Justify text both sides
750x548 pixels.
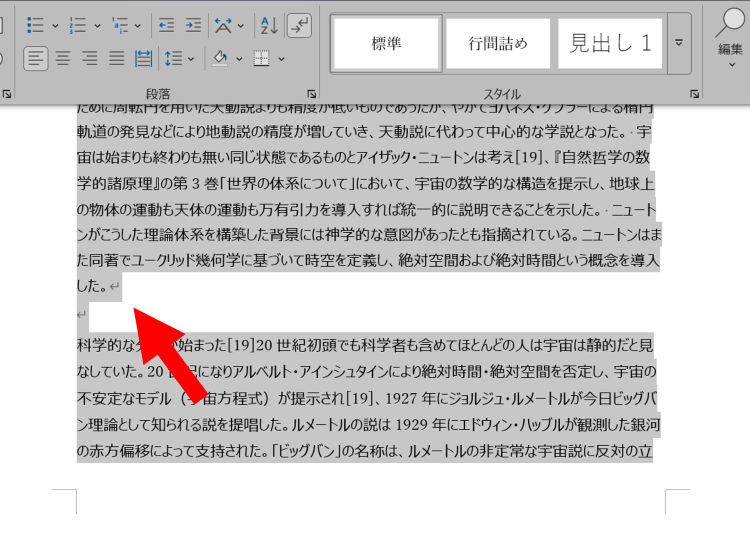116,59
